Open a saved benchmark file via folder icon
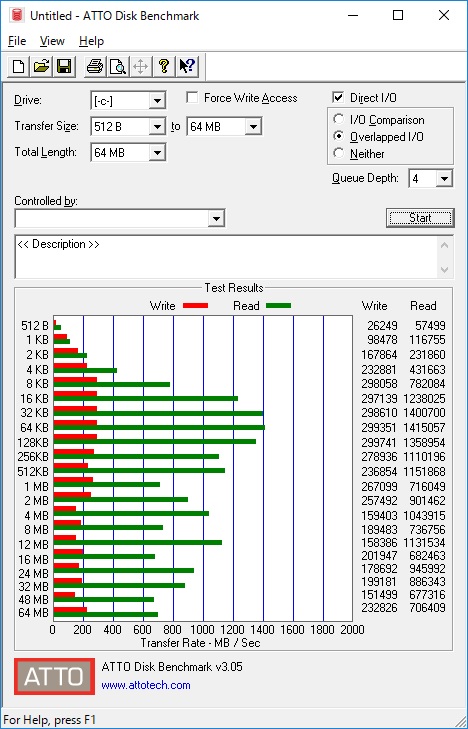468x729 pixels. coord(41,66)
